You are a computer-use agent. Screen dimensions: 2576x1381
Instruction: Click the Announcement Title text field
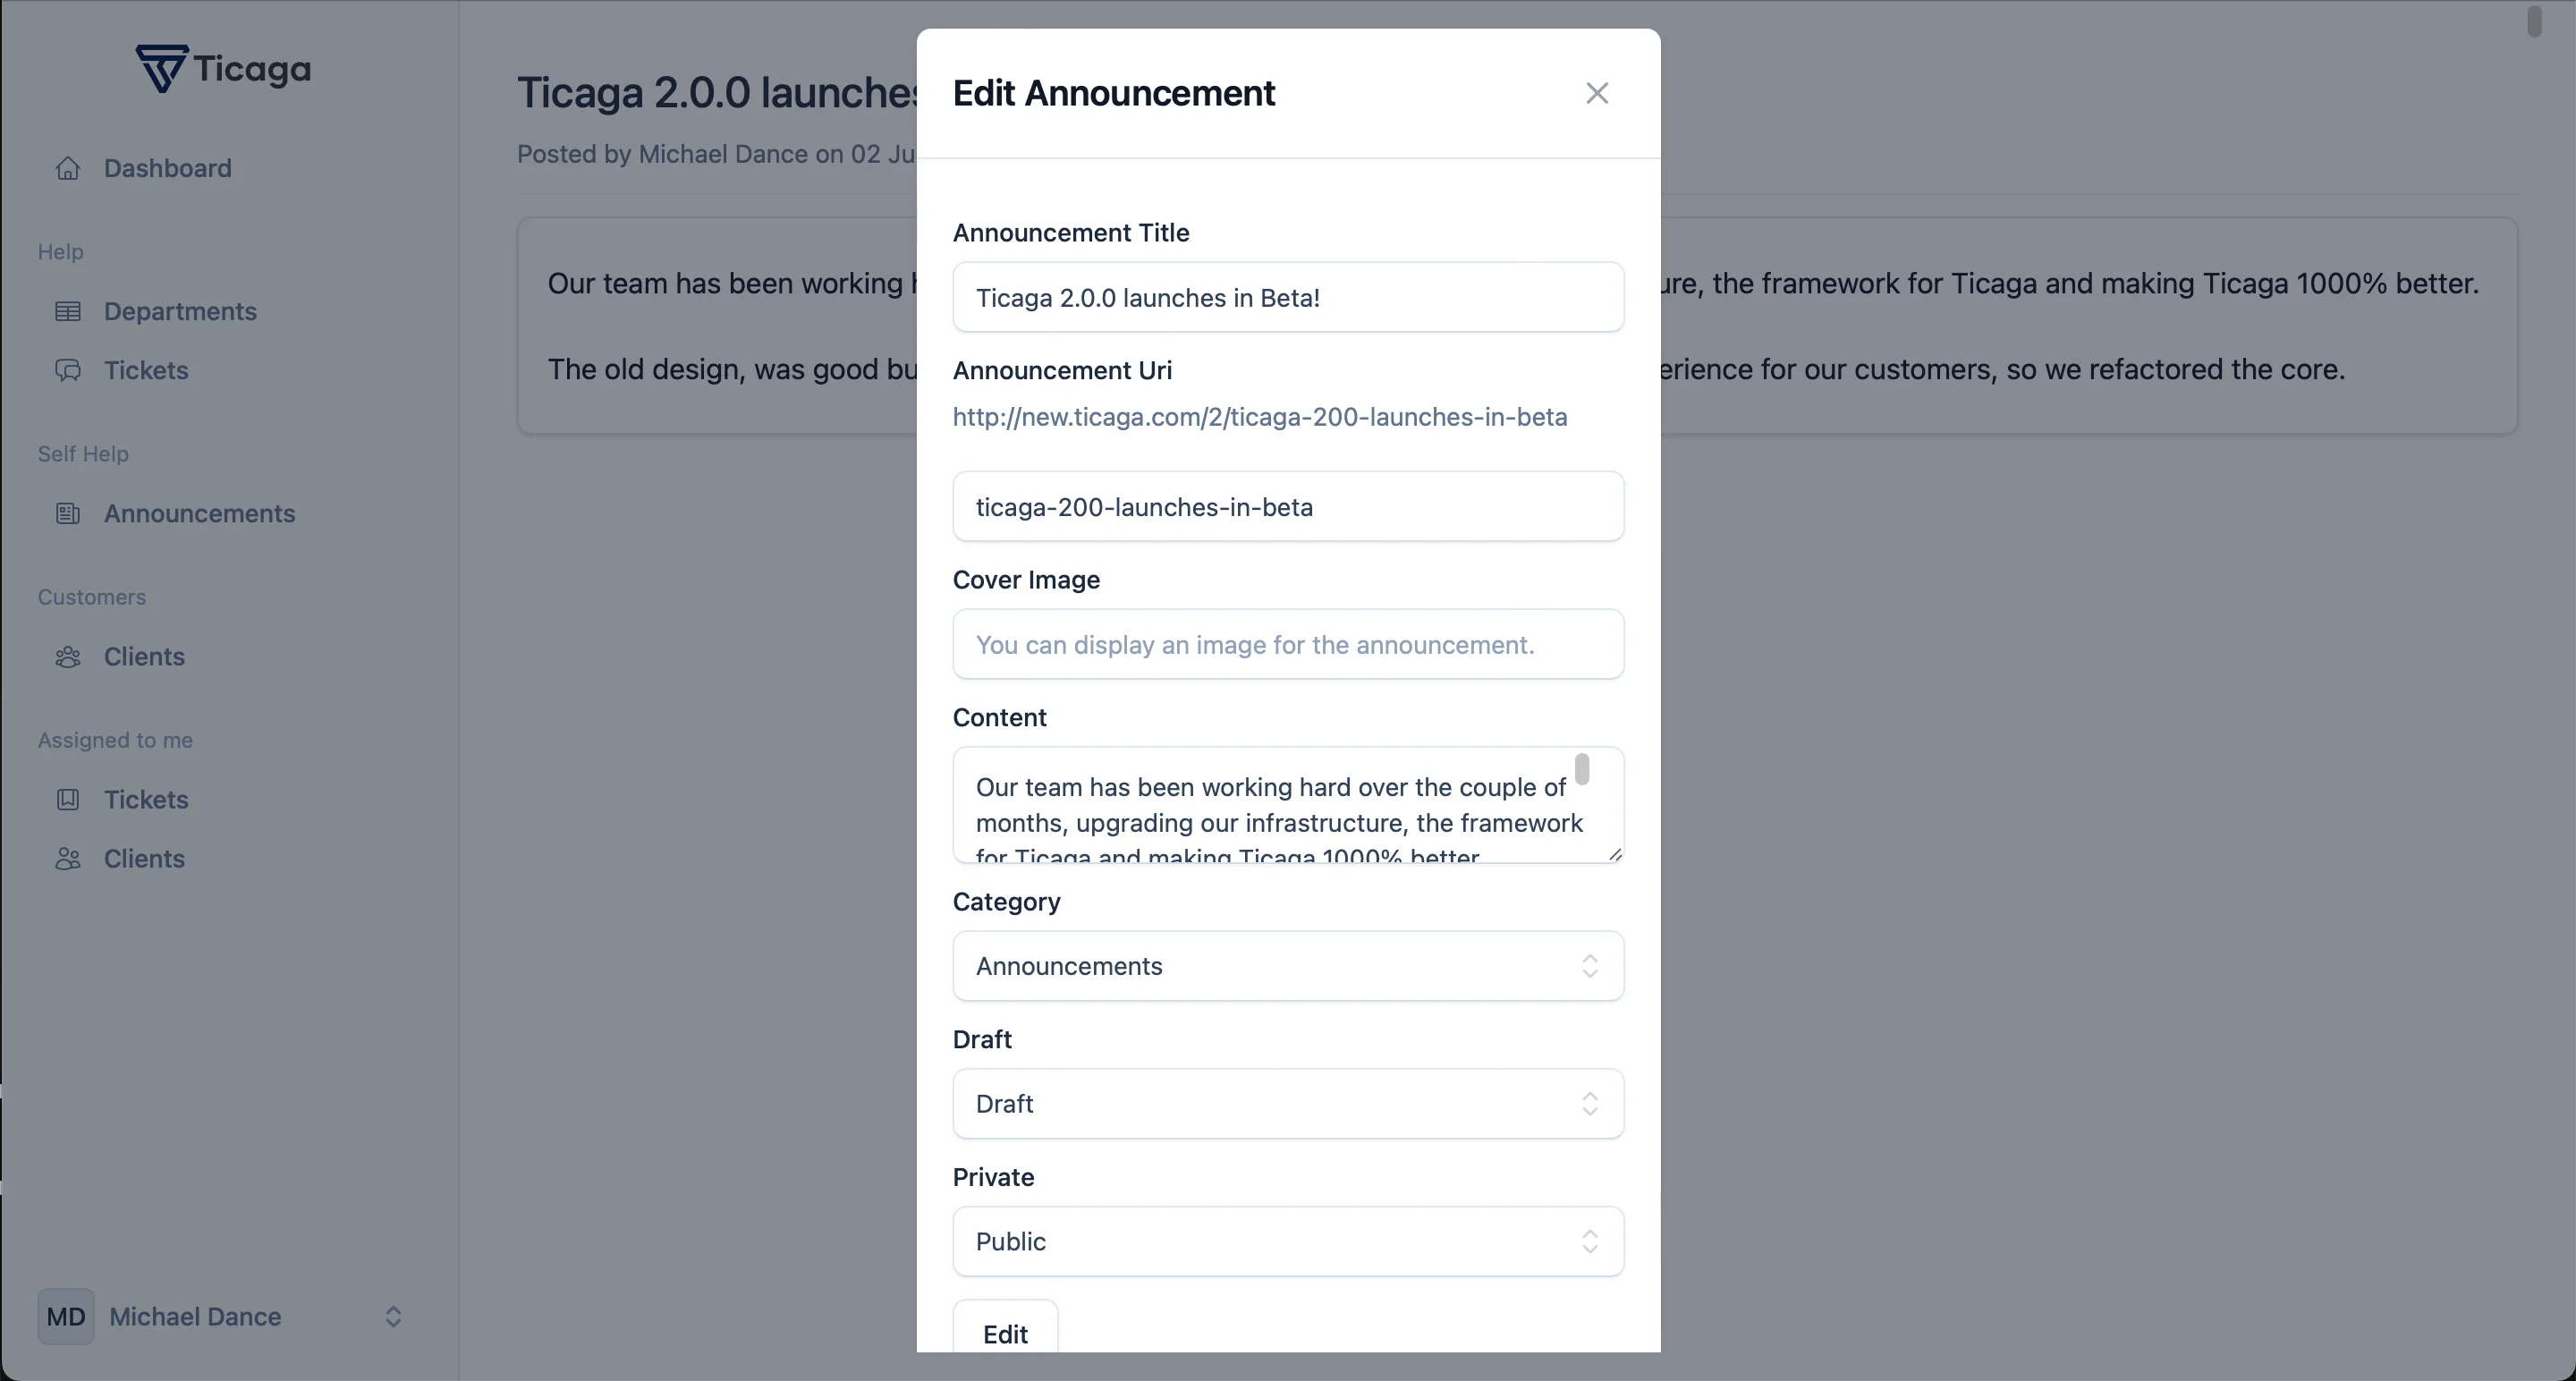point(1288,297)
